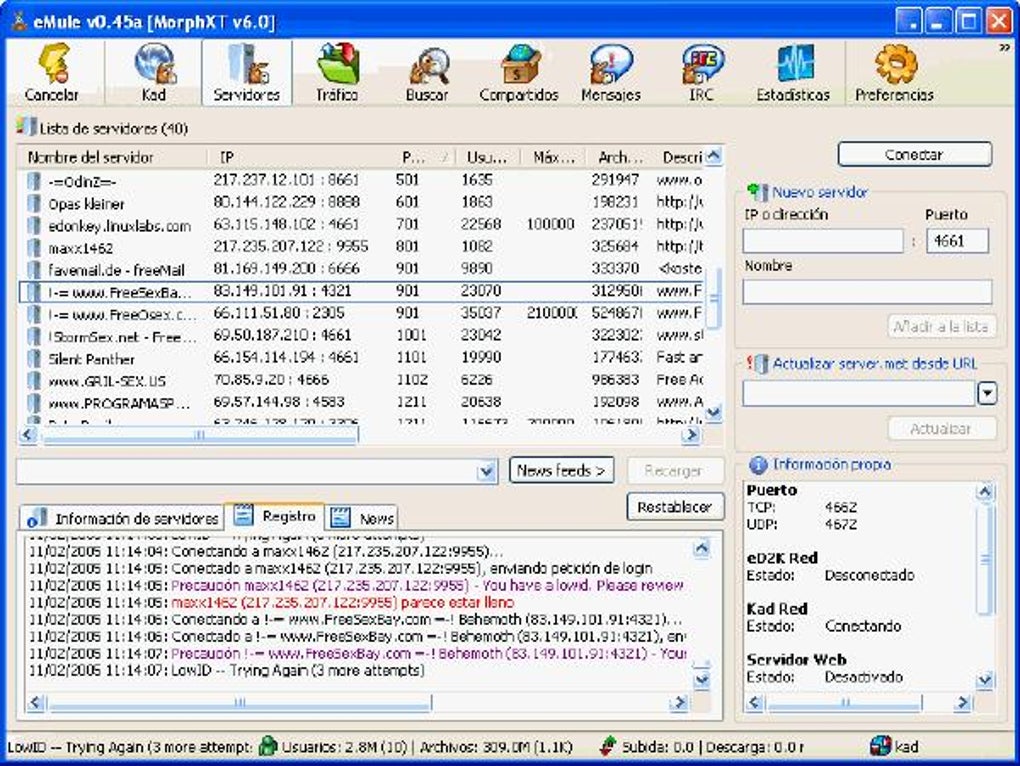Image resolution: width=1020 pixels, height=766 pixels.
Task: Click Información propia scroll down arrow
Action: point(984,680)
